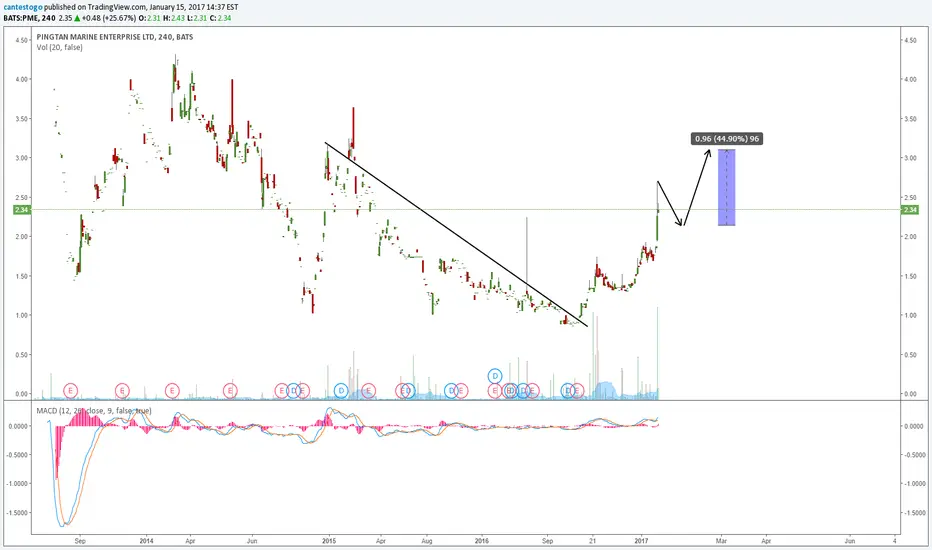Click the C:2.34 close value in header
The width and height of the screenshot is (932, 550).
pyautogui.click(x=221, y=18)
